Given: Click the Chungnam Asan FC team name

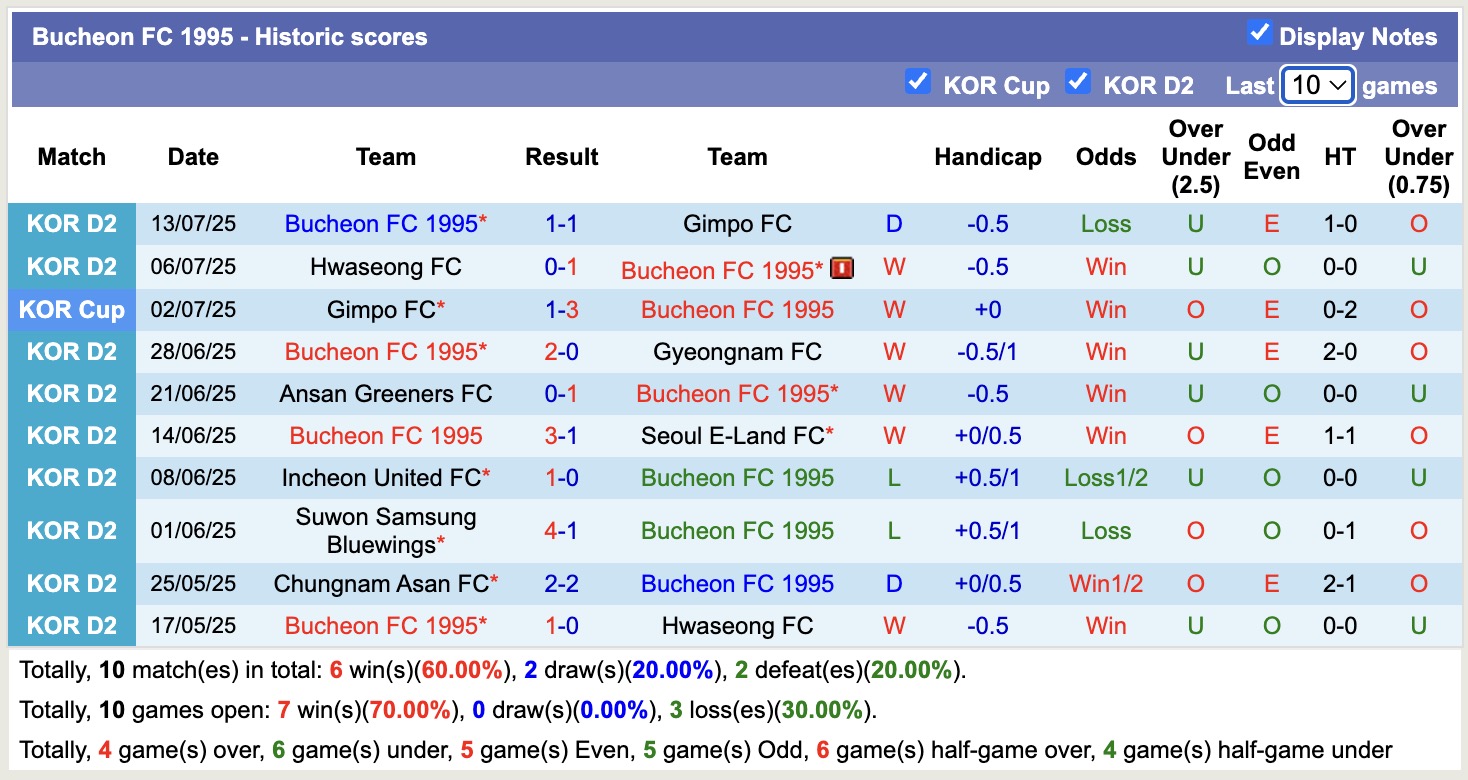Looking at the screenshot, I should click(382, 583).
